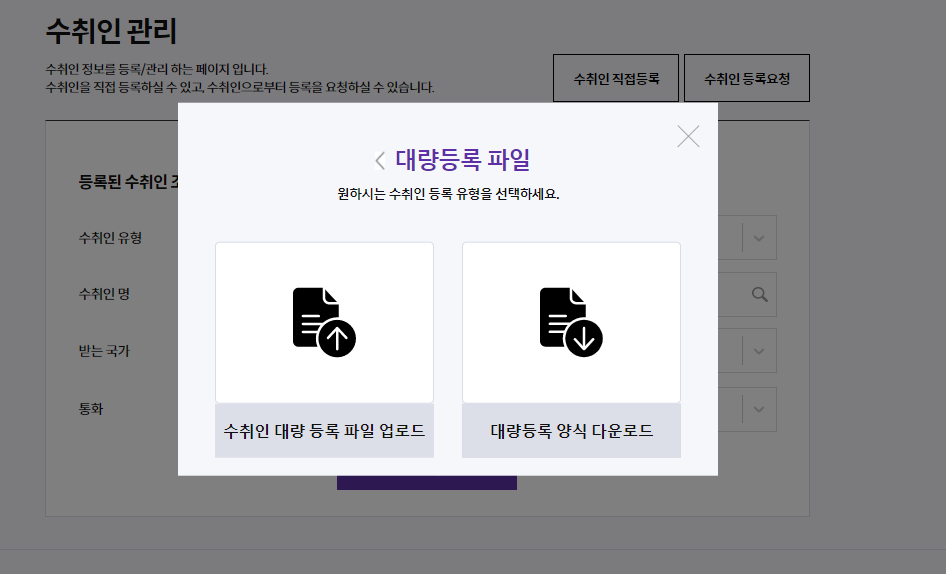Click the upload card white area
This screenshot has width=946, height=574.
(324, 322)
